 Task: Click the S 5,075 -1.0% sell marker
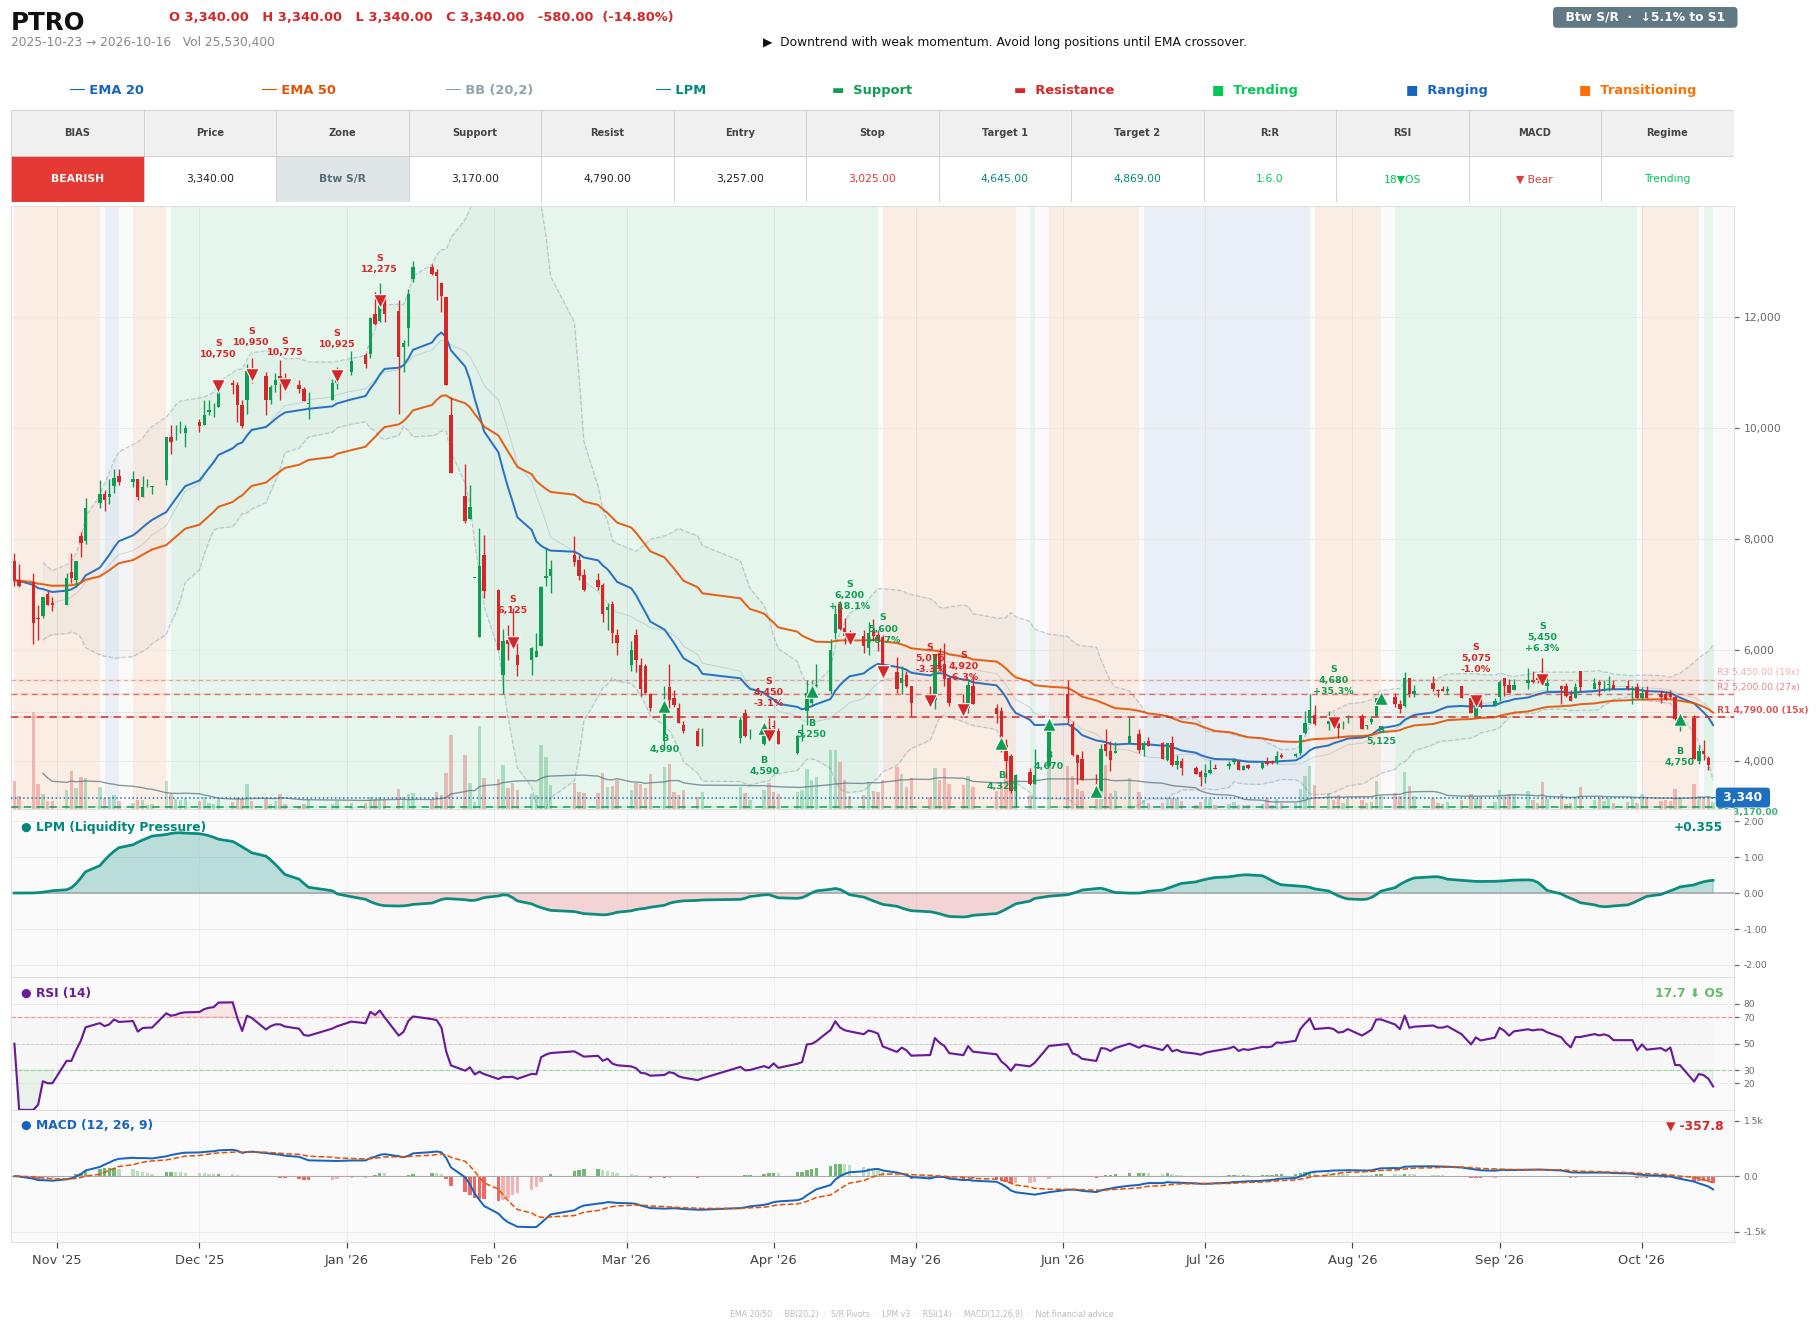tap(1476, 701)
